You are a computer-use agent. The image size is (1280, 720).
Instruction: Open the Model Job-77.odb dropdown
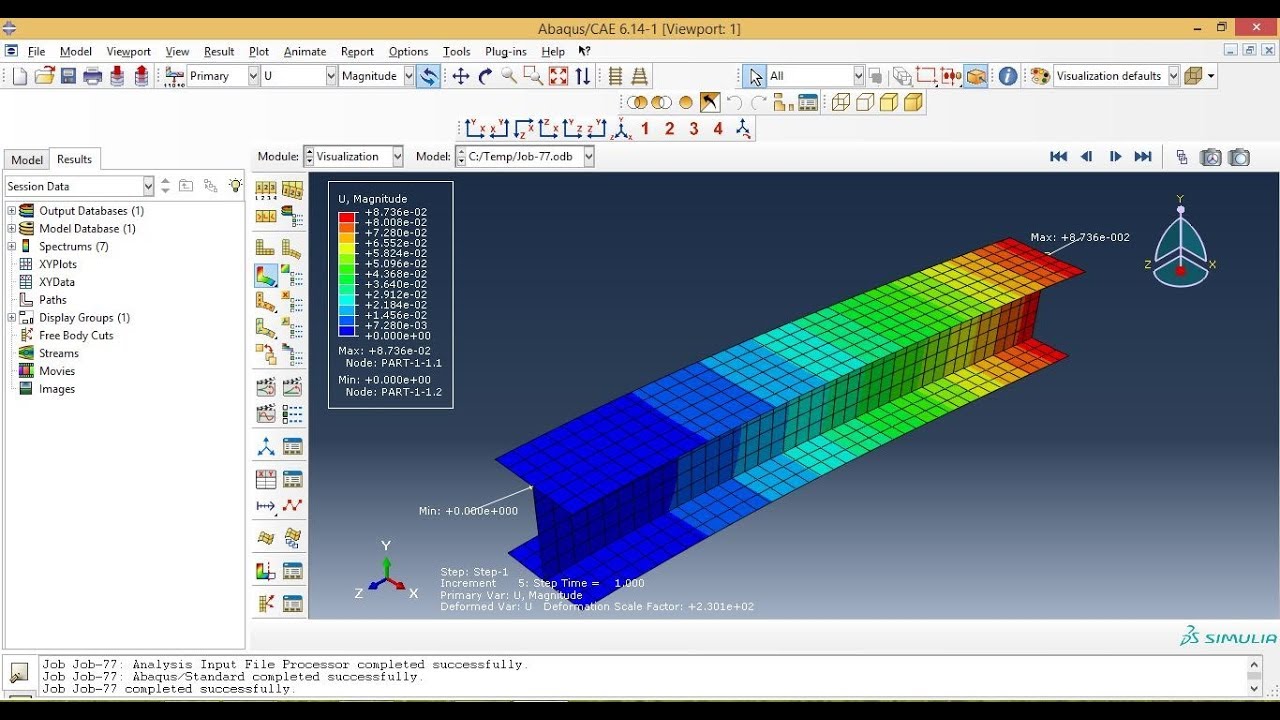[588, 157]
